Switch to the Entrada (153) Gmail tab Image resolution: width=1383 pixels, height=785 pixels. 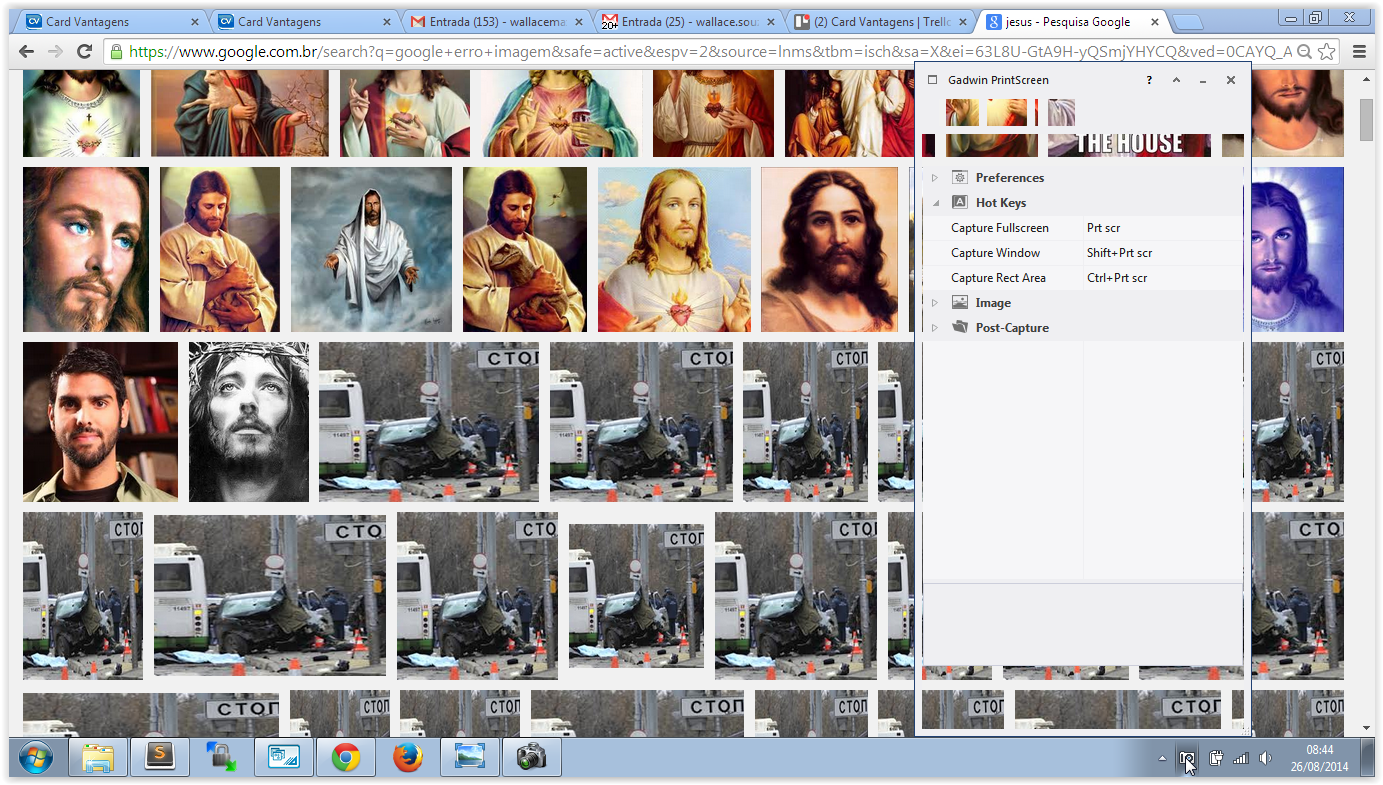pyautogui.click(x=496, y=21)
